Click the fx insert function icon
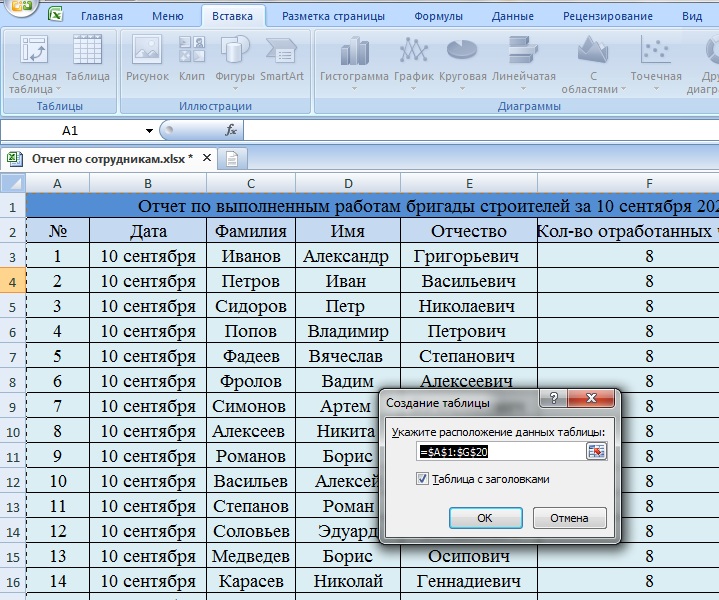Screen dimensions: 719x600 tap(231, 130)
